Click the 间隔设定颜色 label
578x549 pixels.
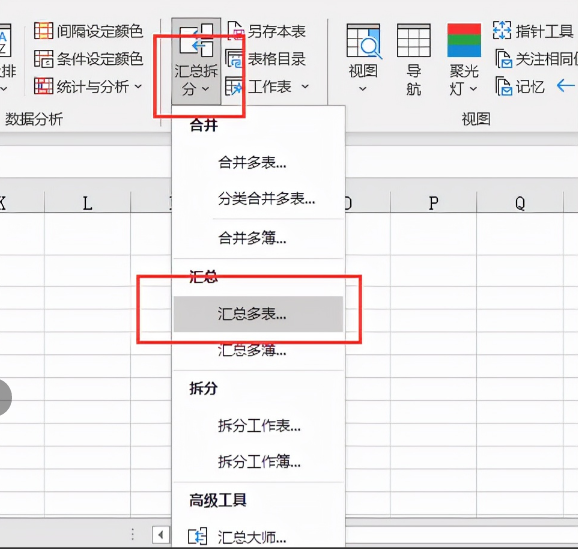pyautogui.click(x=100, y=31)
